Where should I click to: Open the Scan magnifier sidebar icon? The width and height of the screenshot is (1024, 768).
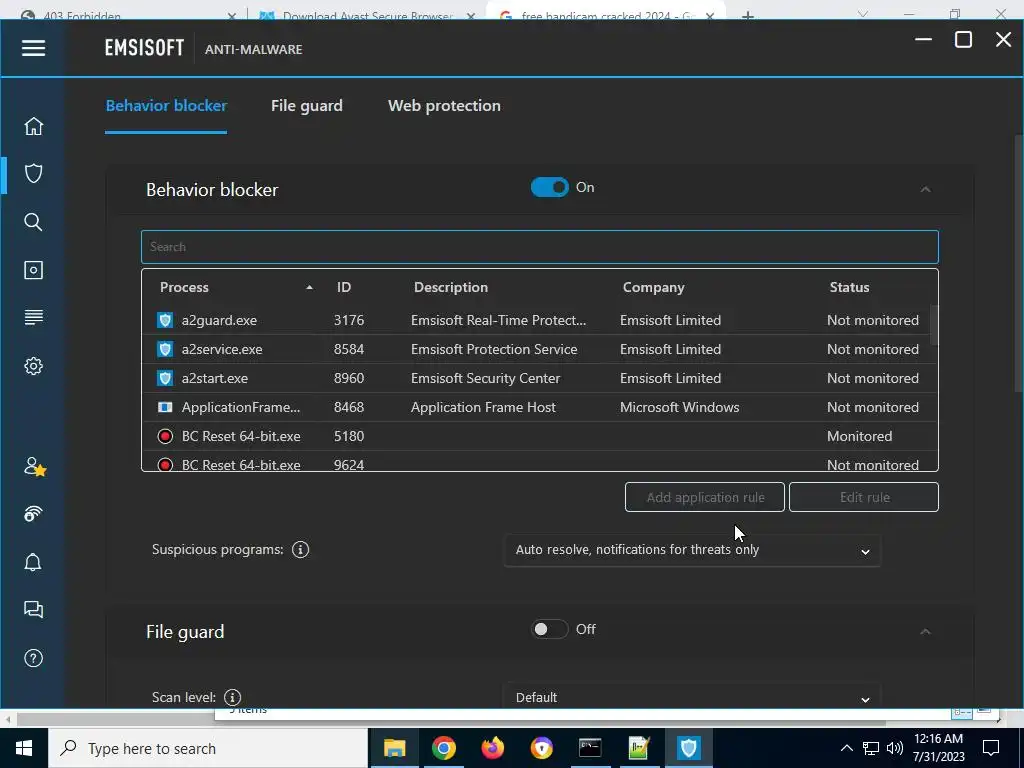pyautogui.click(x=33, y=222)
